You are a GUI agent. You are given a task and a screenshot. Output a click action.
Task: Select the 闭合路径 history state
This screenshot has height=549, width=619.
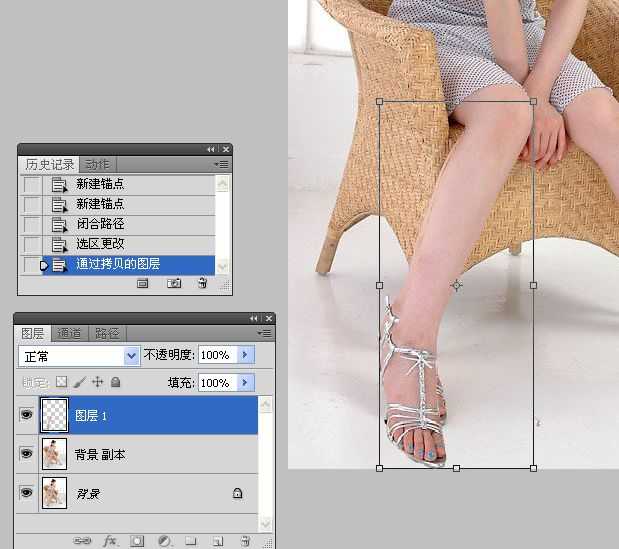[118, 224]
